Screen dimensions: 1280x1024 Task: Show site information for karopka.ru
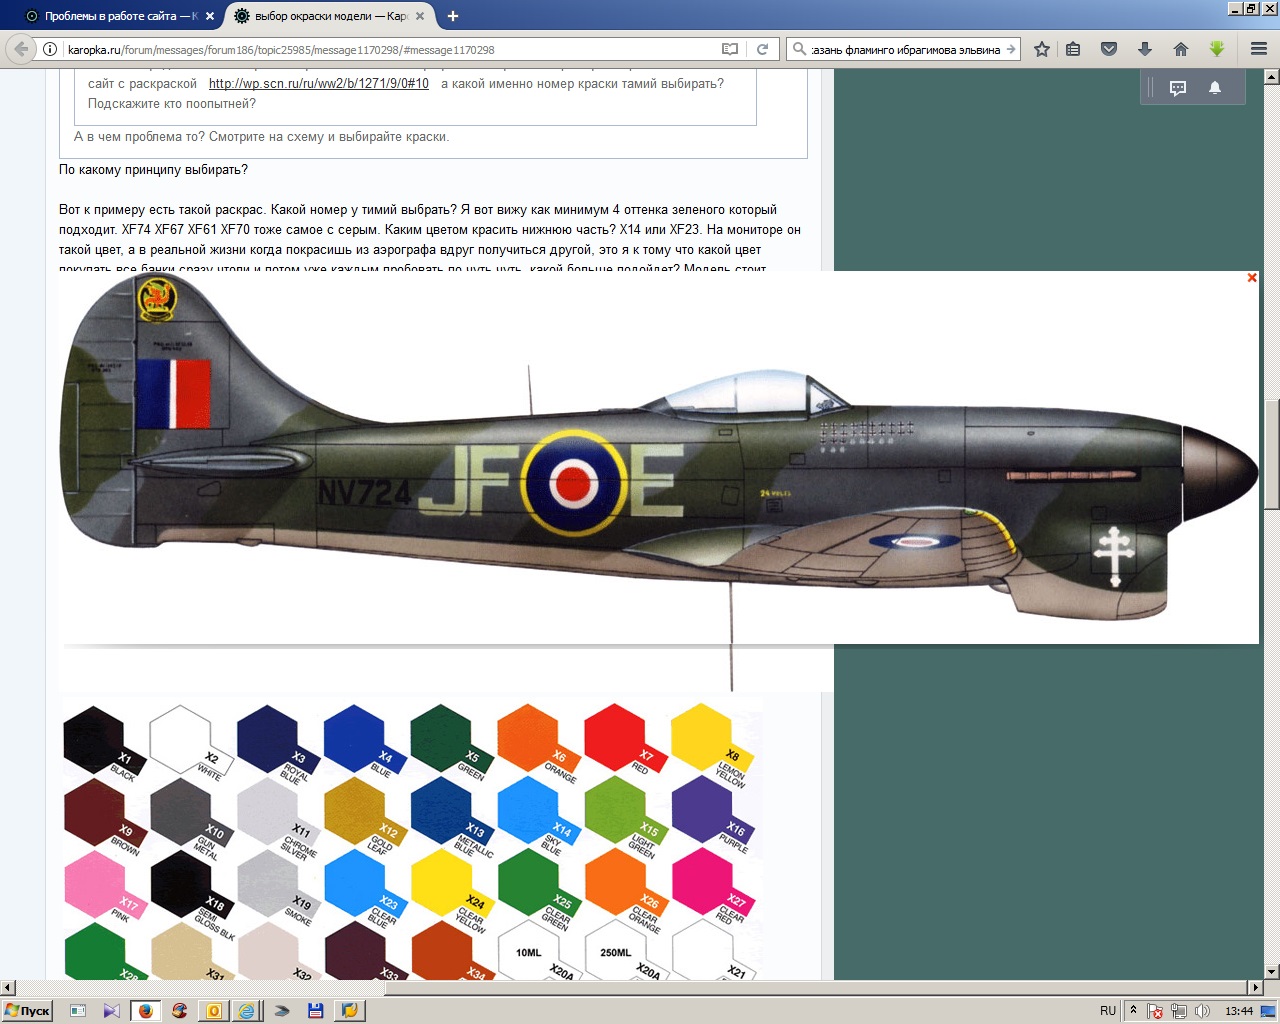(50, 49)
